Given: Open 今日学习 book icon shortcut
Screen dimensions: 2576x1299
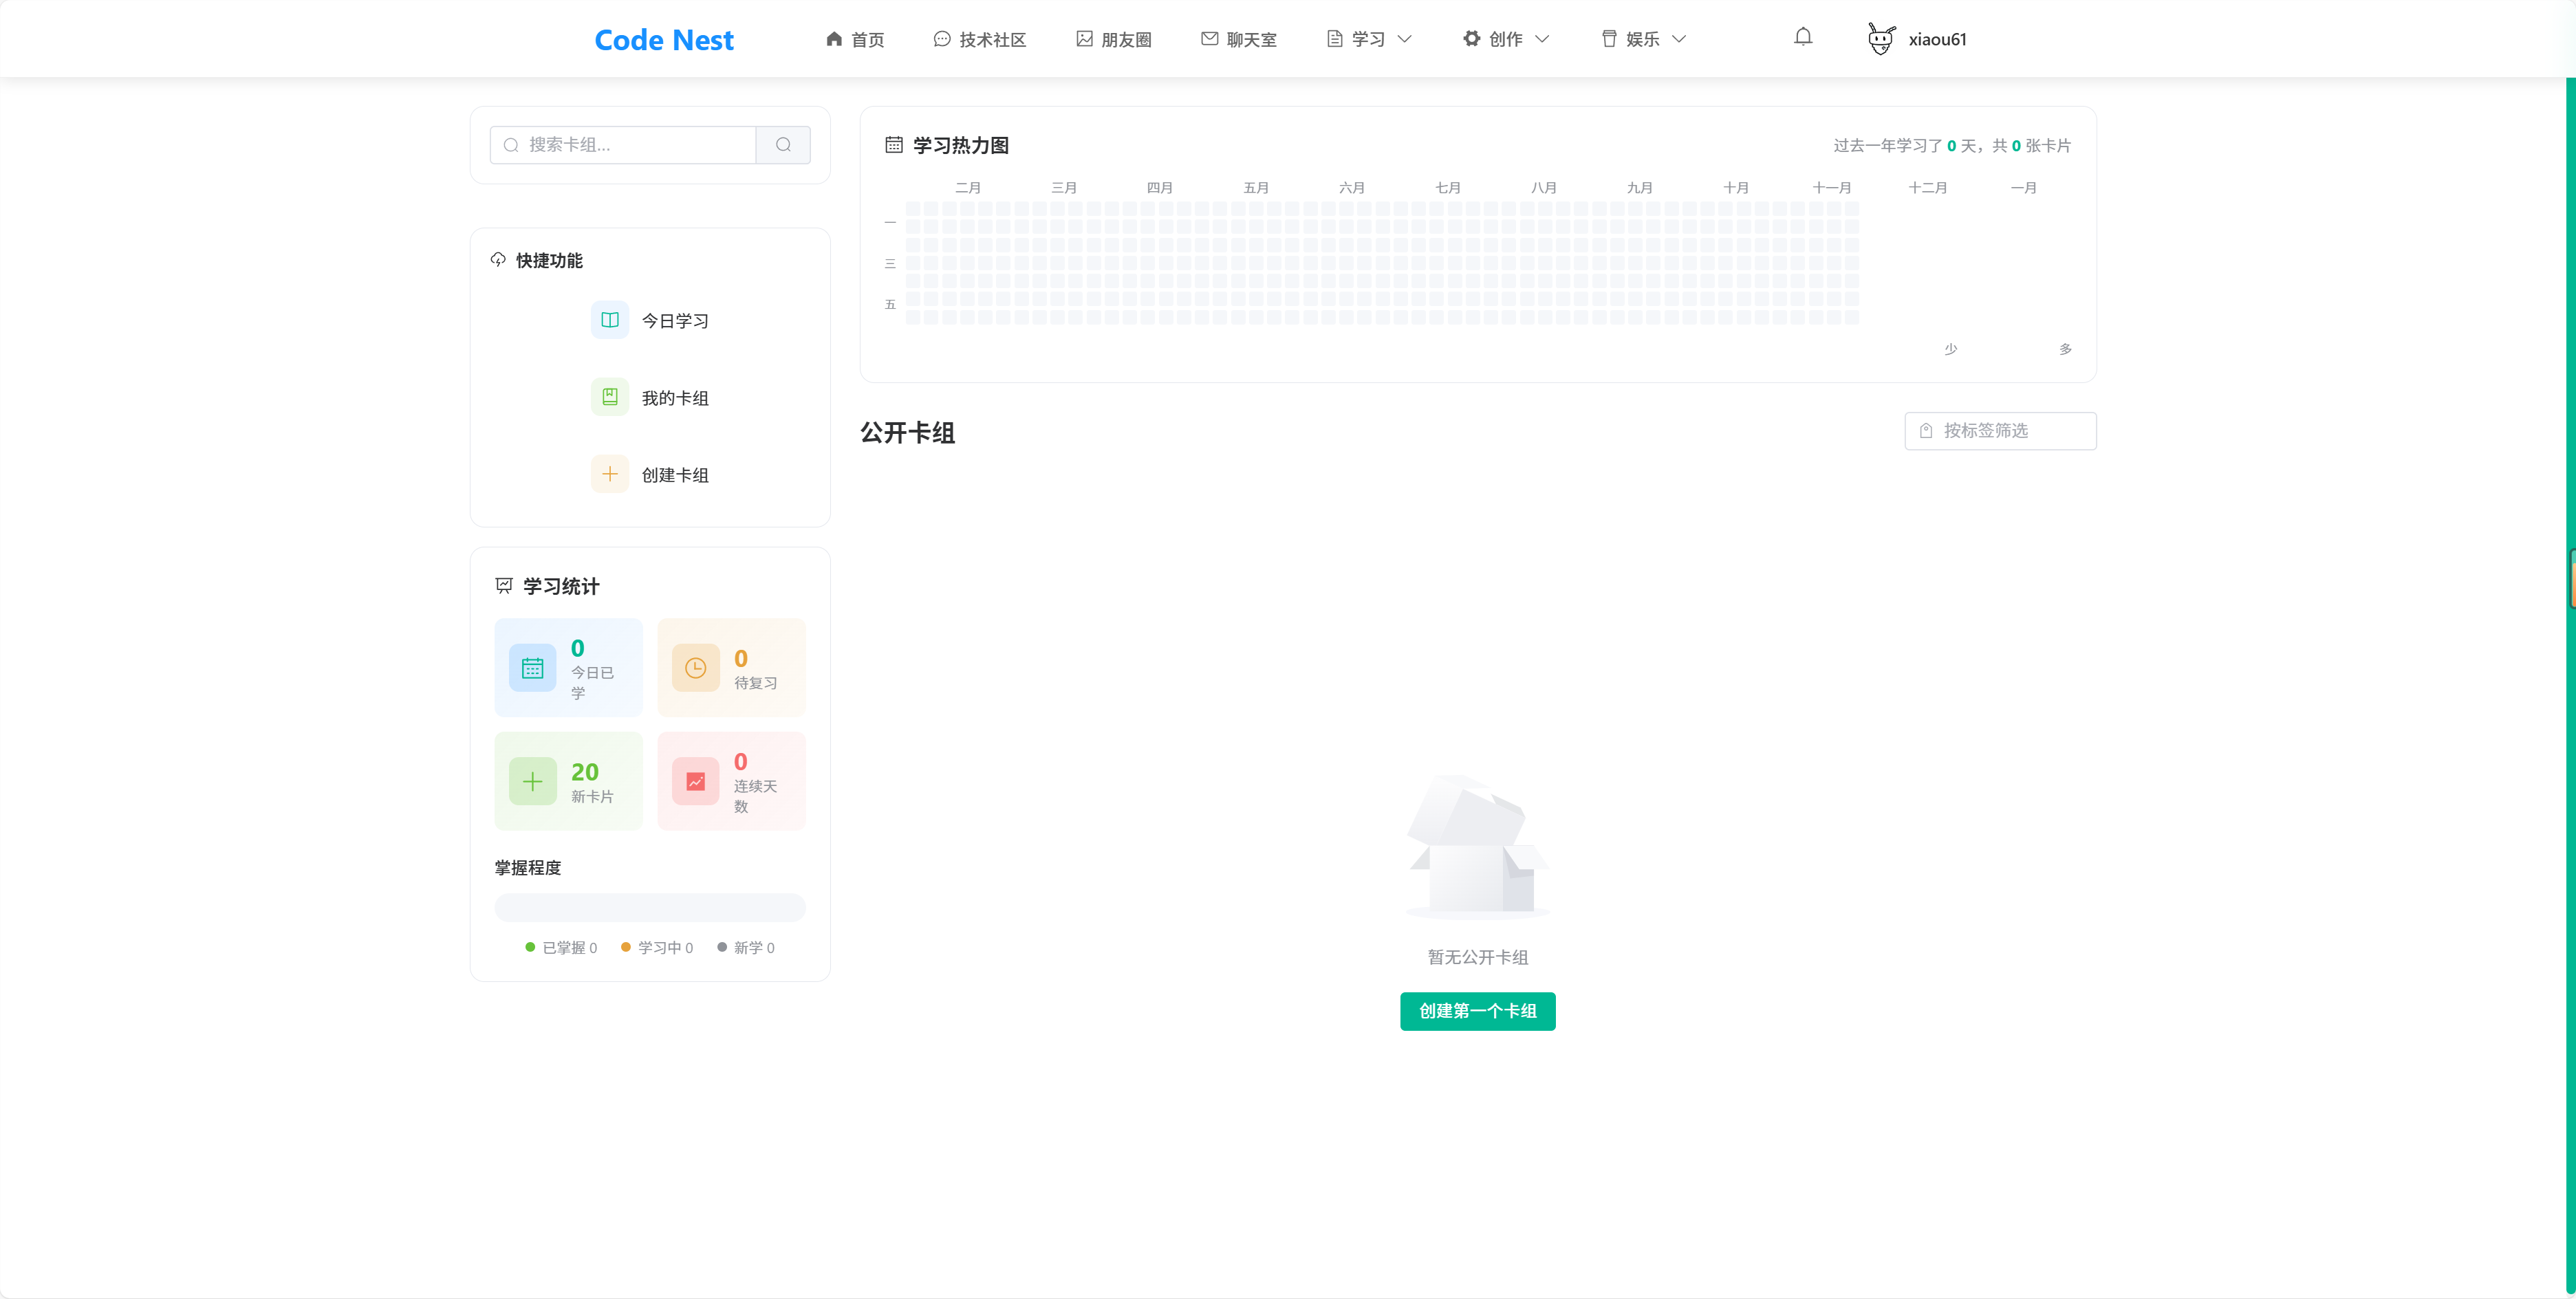Looking at the screenshot, I should 610,320.
